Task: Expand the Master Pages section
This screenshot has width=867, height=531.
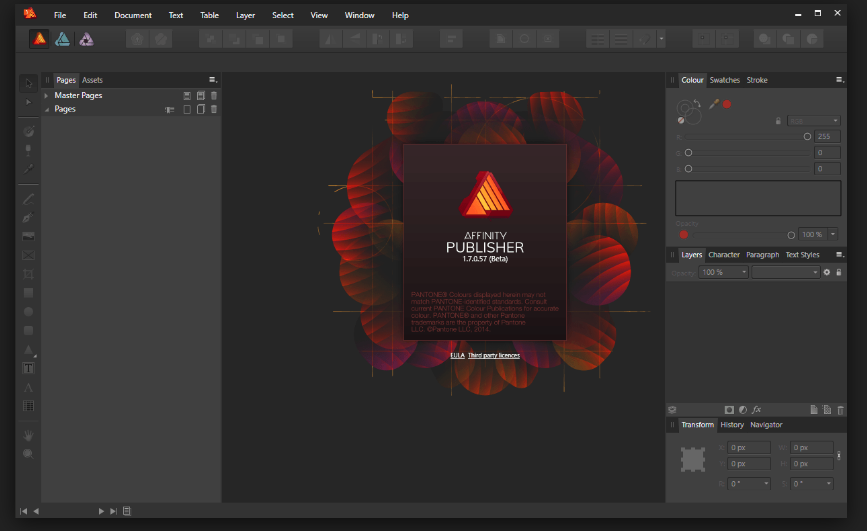Action: [x=46, y=96]
